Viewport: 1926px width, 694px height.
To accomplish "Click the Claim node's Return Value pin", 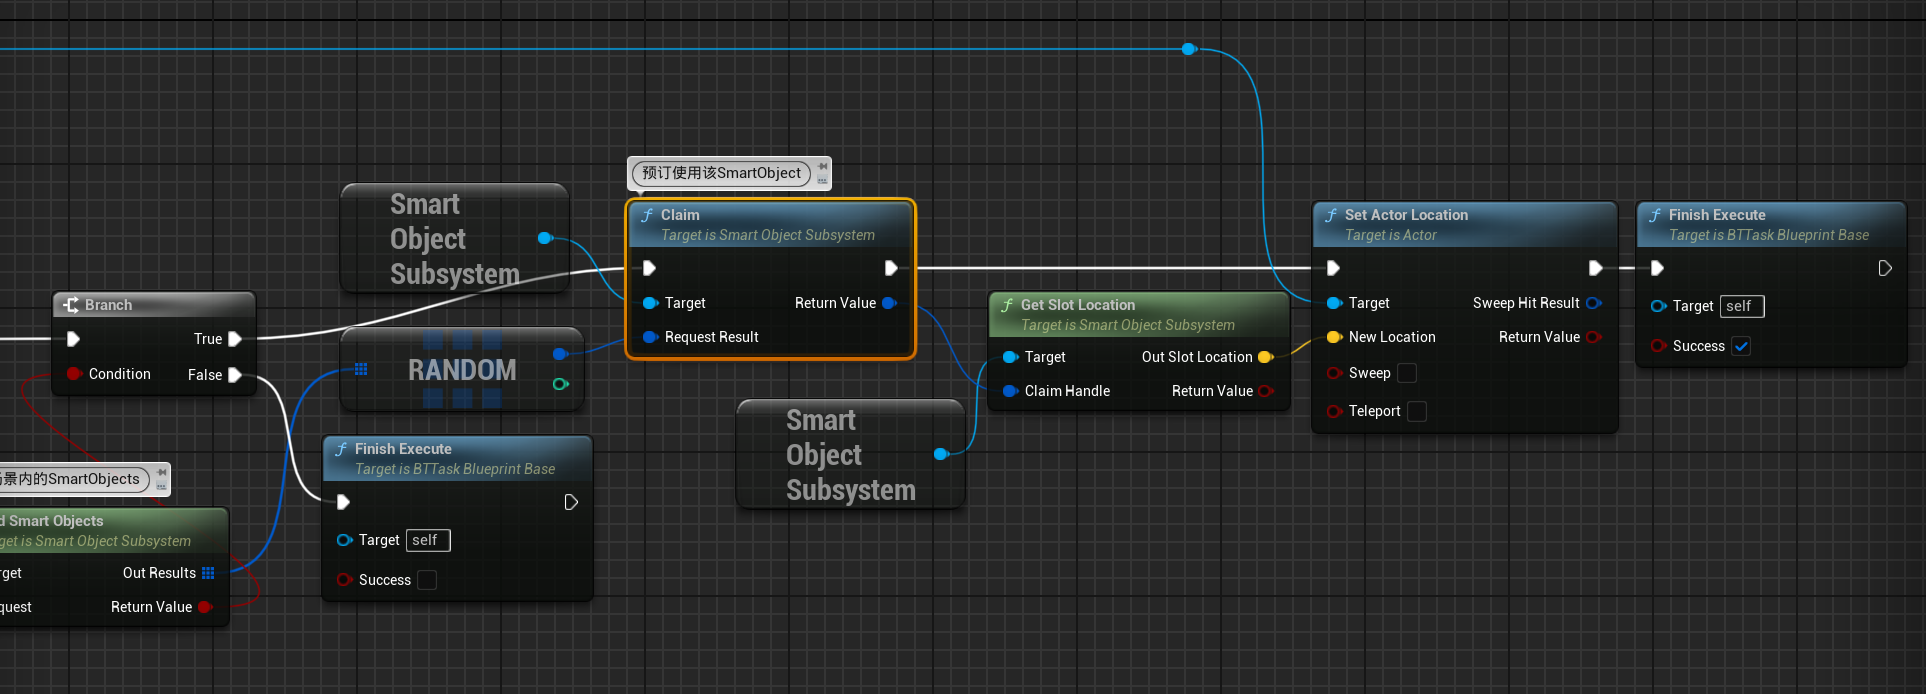I will pos(889,303).
